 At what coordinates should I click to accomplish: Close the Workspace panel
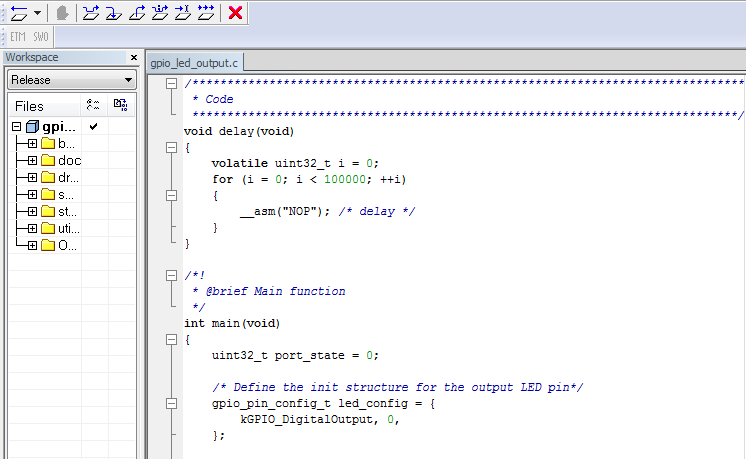point(134,58)
